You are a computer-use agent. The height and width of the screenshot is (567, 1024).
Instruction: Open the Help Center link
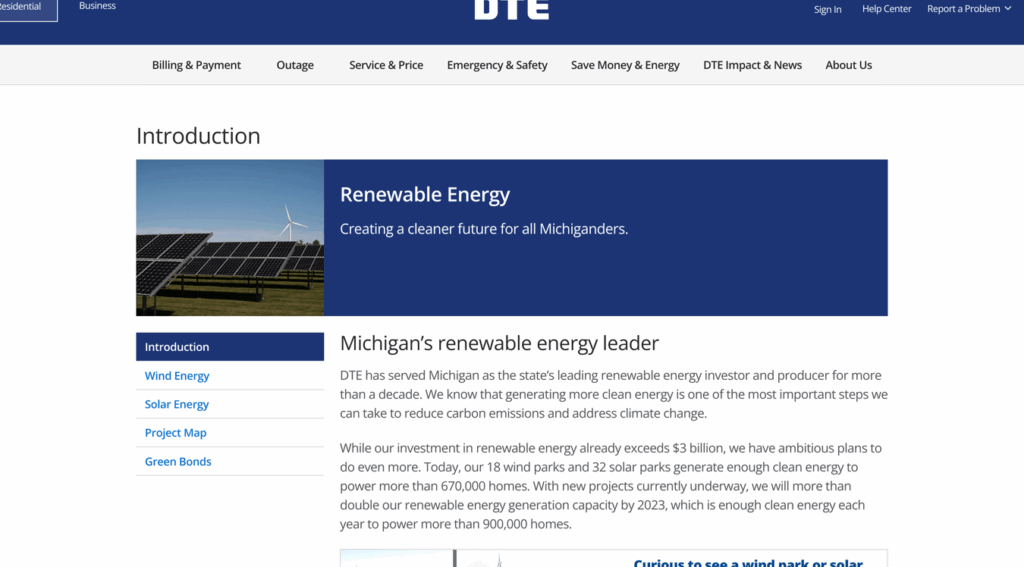click(x=887, y=9)
